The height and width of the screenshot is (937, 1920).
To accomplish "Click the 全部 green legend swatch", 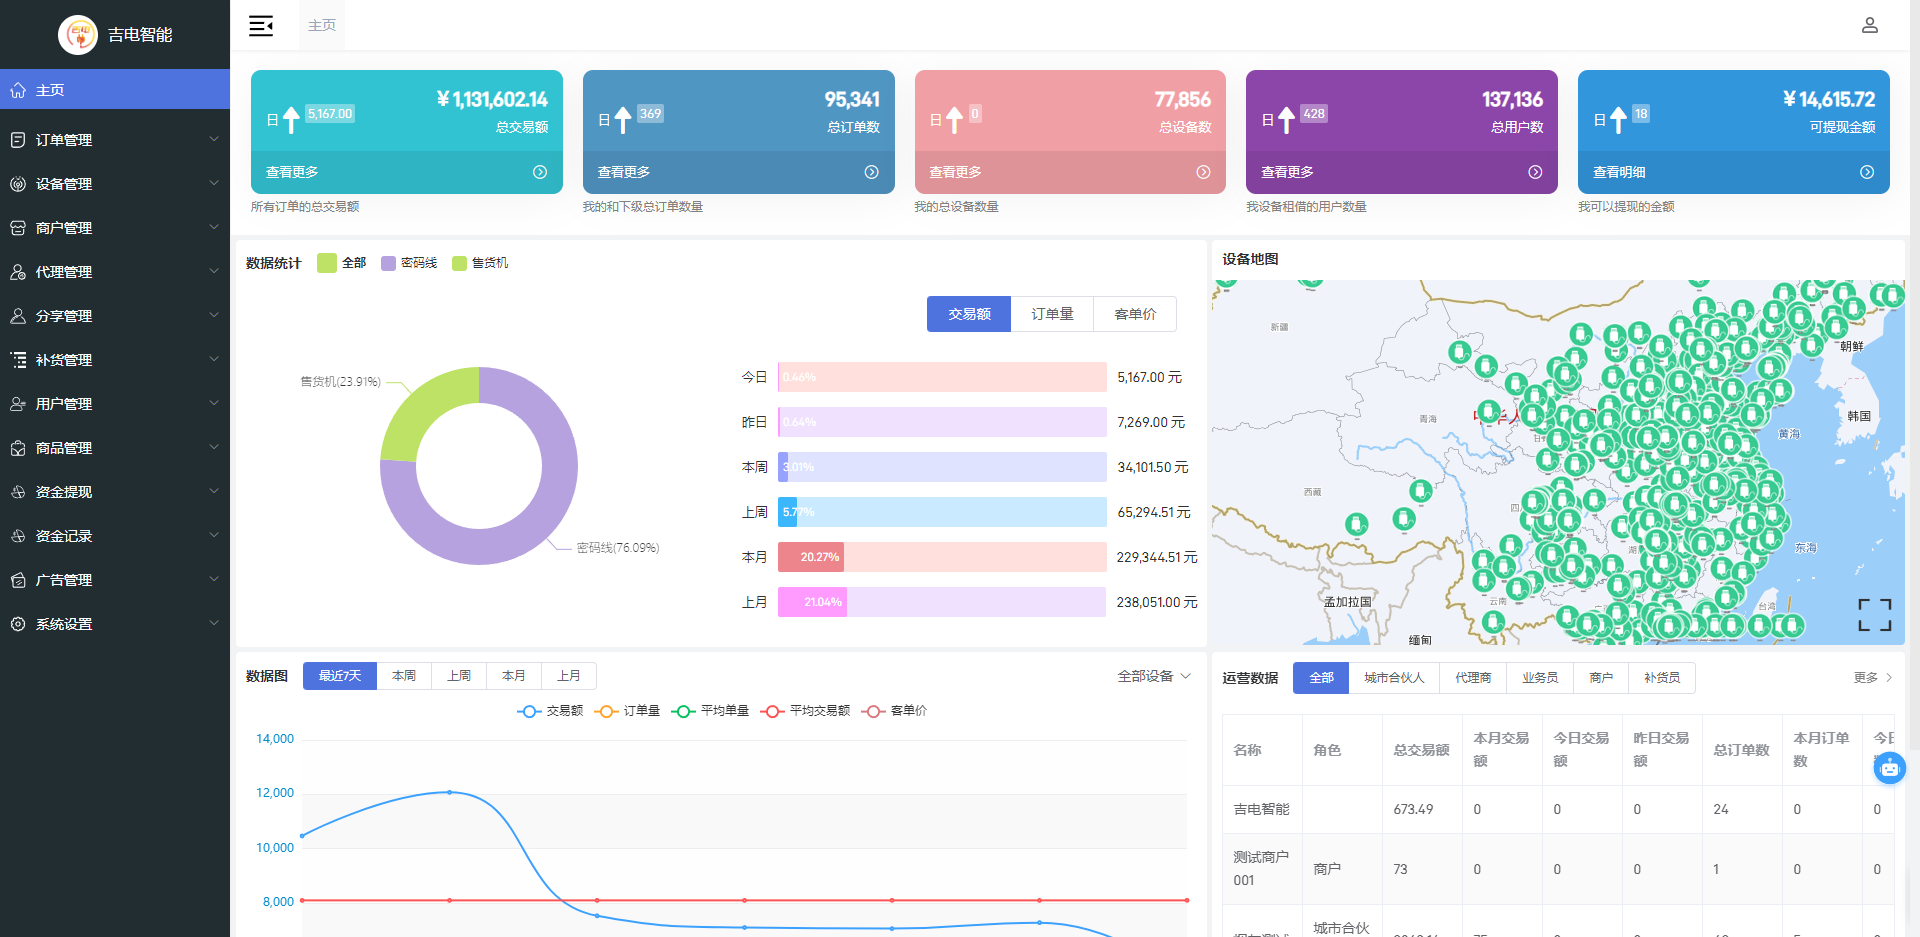I will point(326,263).
